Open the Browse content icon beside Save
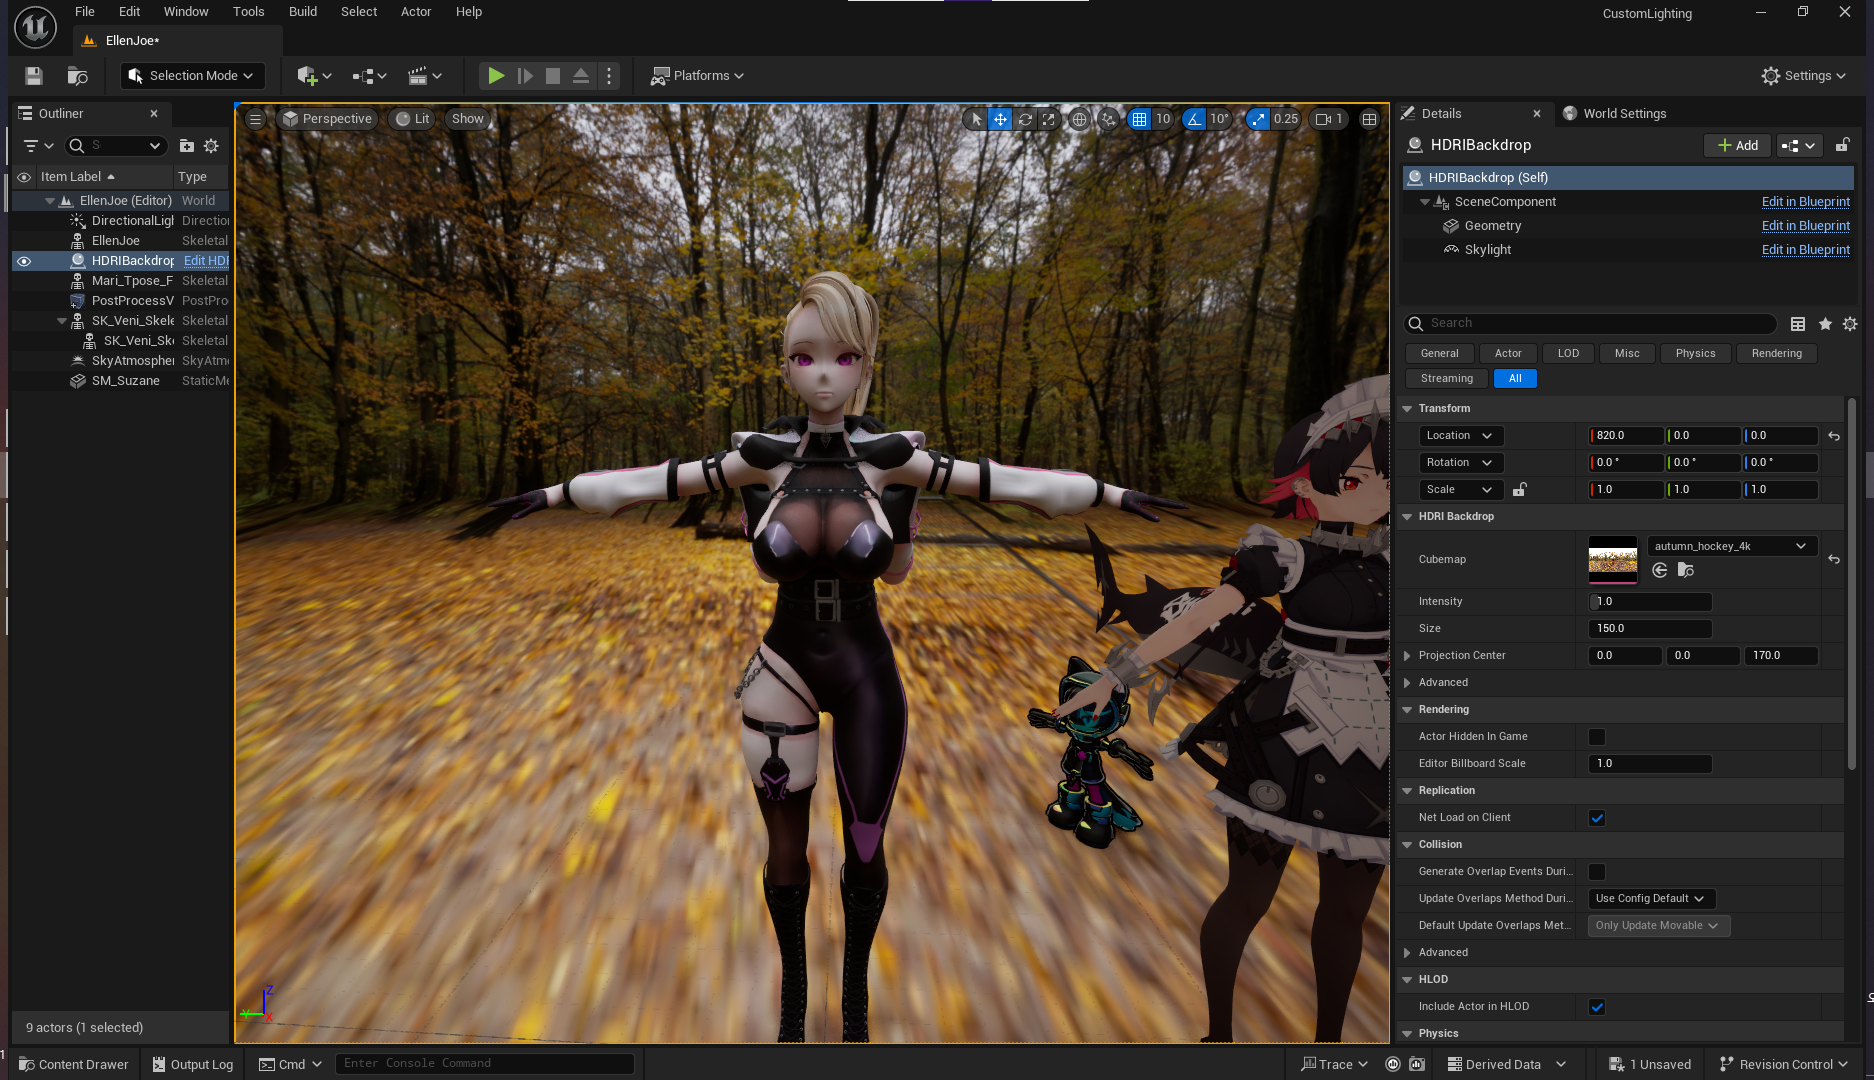 pos(77,76)
